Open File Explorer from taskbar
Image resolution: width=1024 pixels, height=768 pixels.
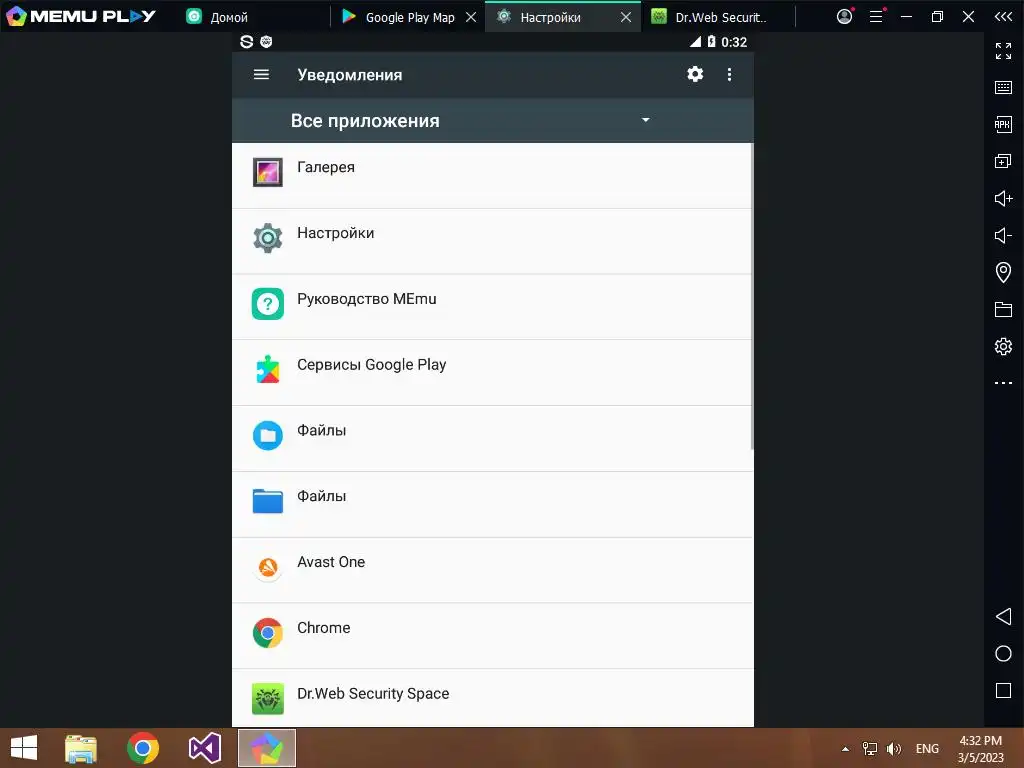click(x=81, y=748)
